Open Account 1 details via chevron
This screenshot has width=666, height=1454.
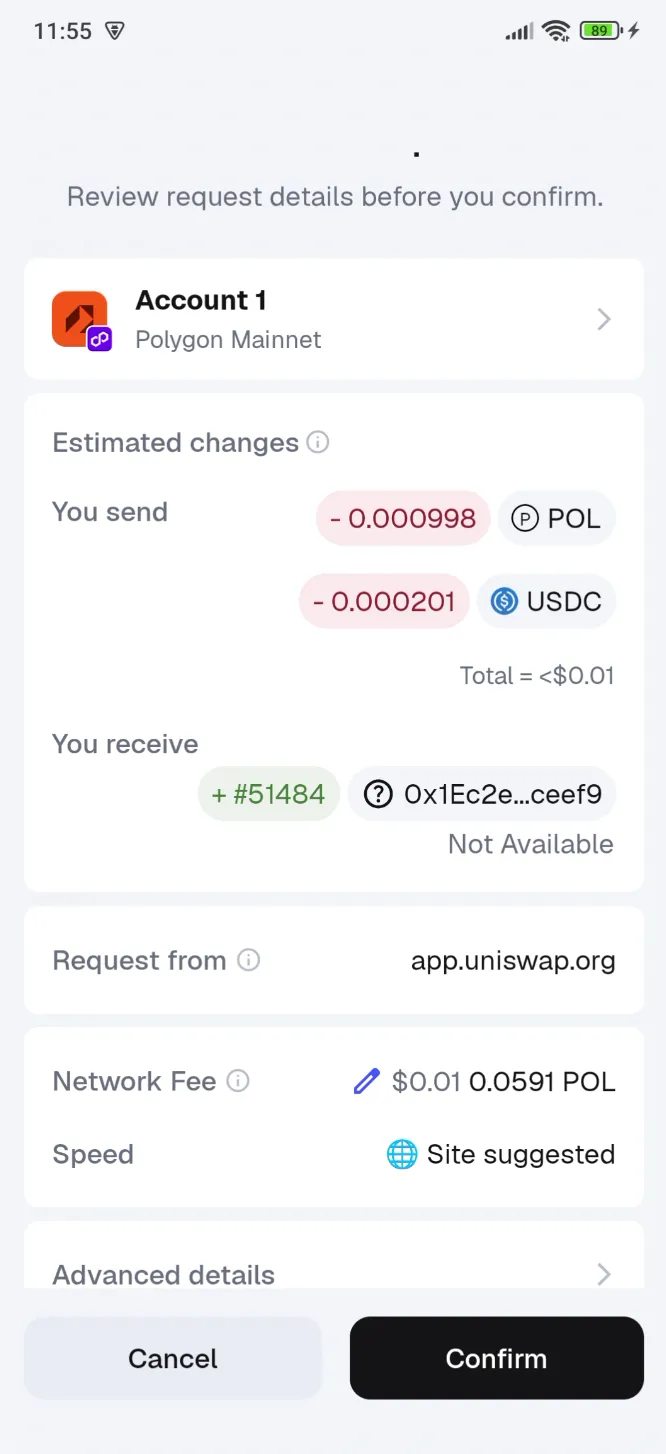point(602,319)
